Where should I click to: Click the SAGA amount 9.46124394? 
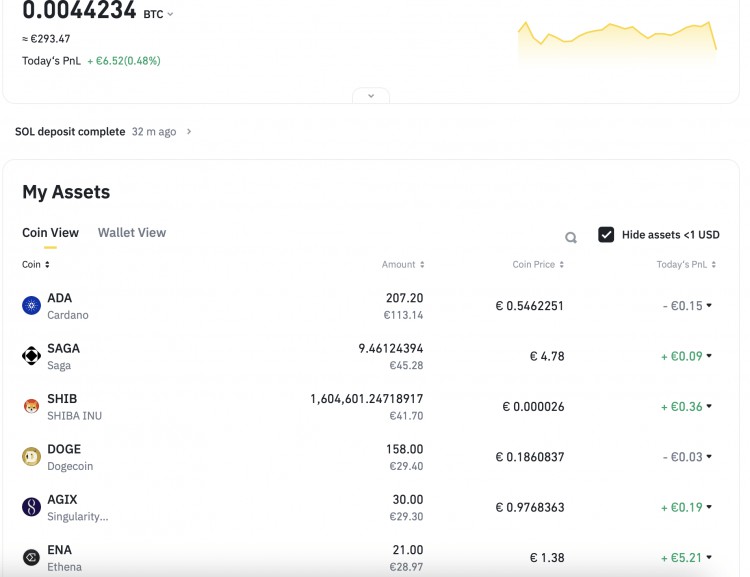coord(391,348)
